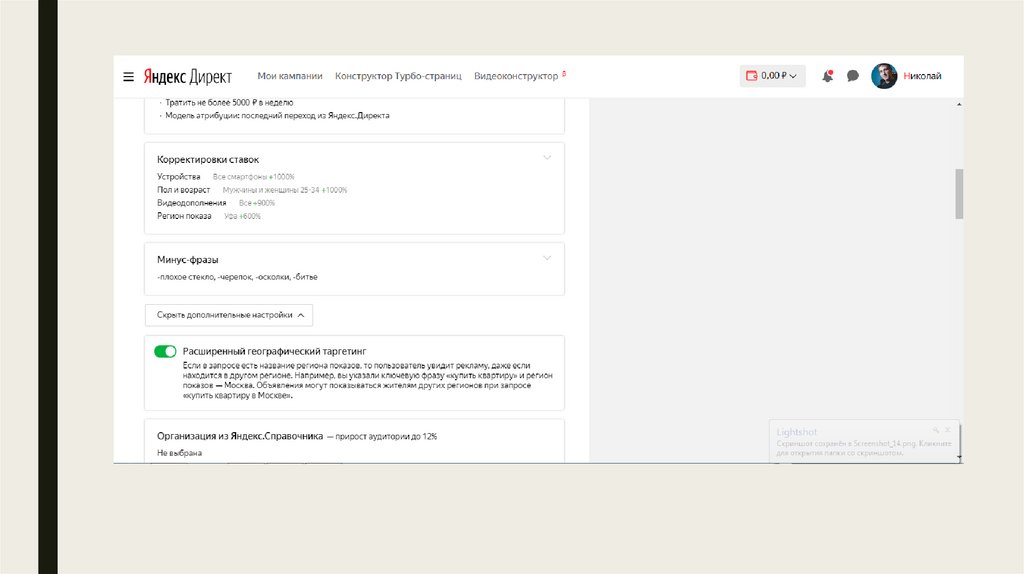This screenshot has width=1024, height=574.
Task: Click the Николай profile avatar
Action: (884, 76)
